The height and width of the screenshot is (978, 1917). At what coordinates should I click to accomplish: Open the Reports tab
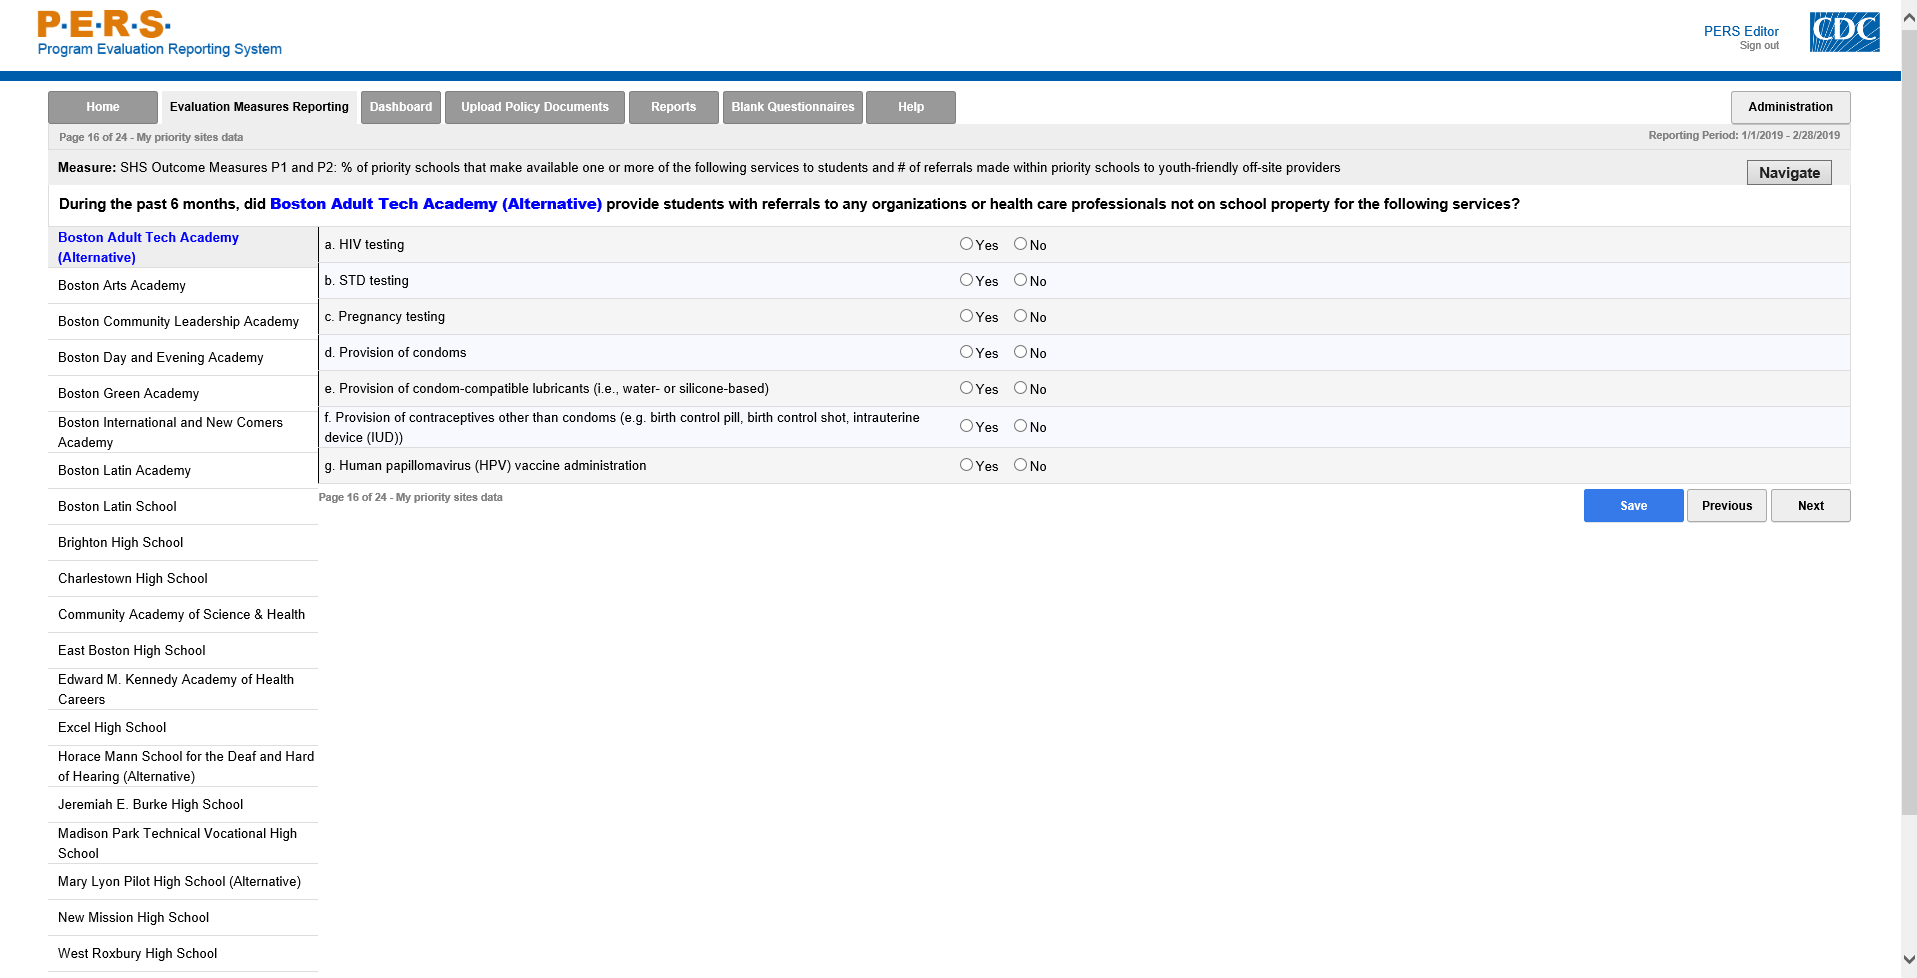pyautogui.click(x=674, y=107)
